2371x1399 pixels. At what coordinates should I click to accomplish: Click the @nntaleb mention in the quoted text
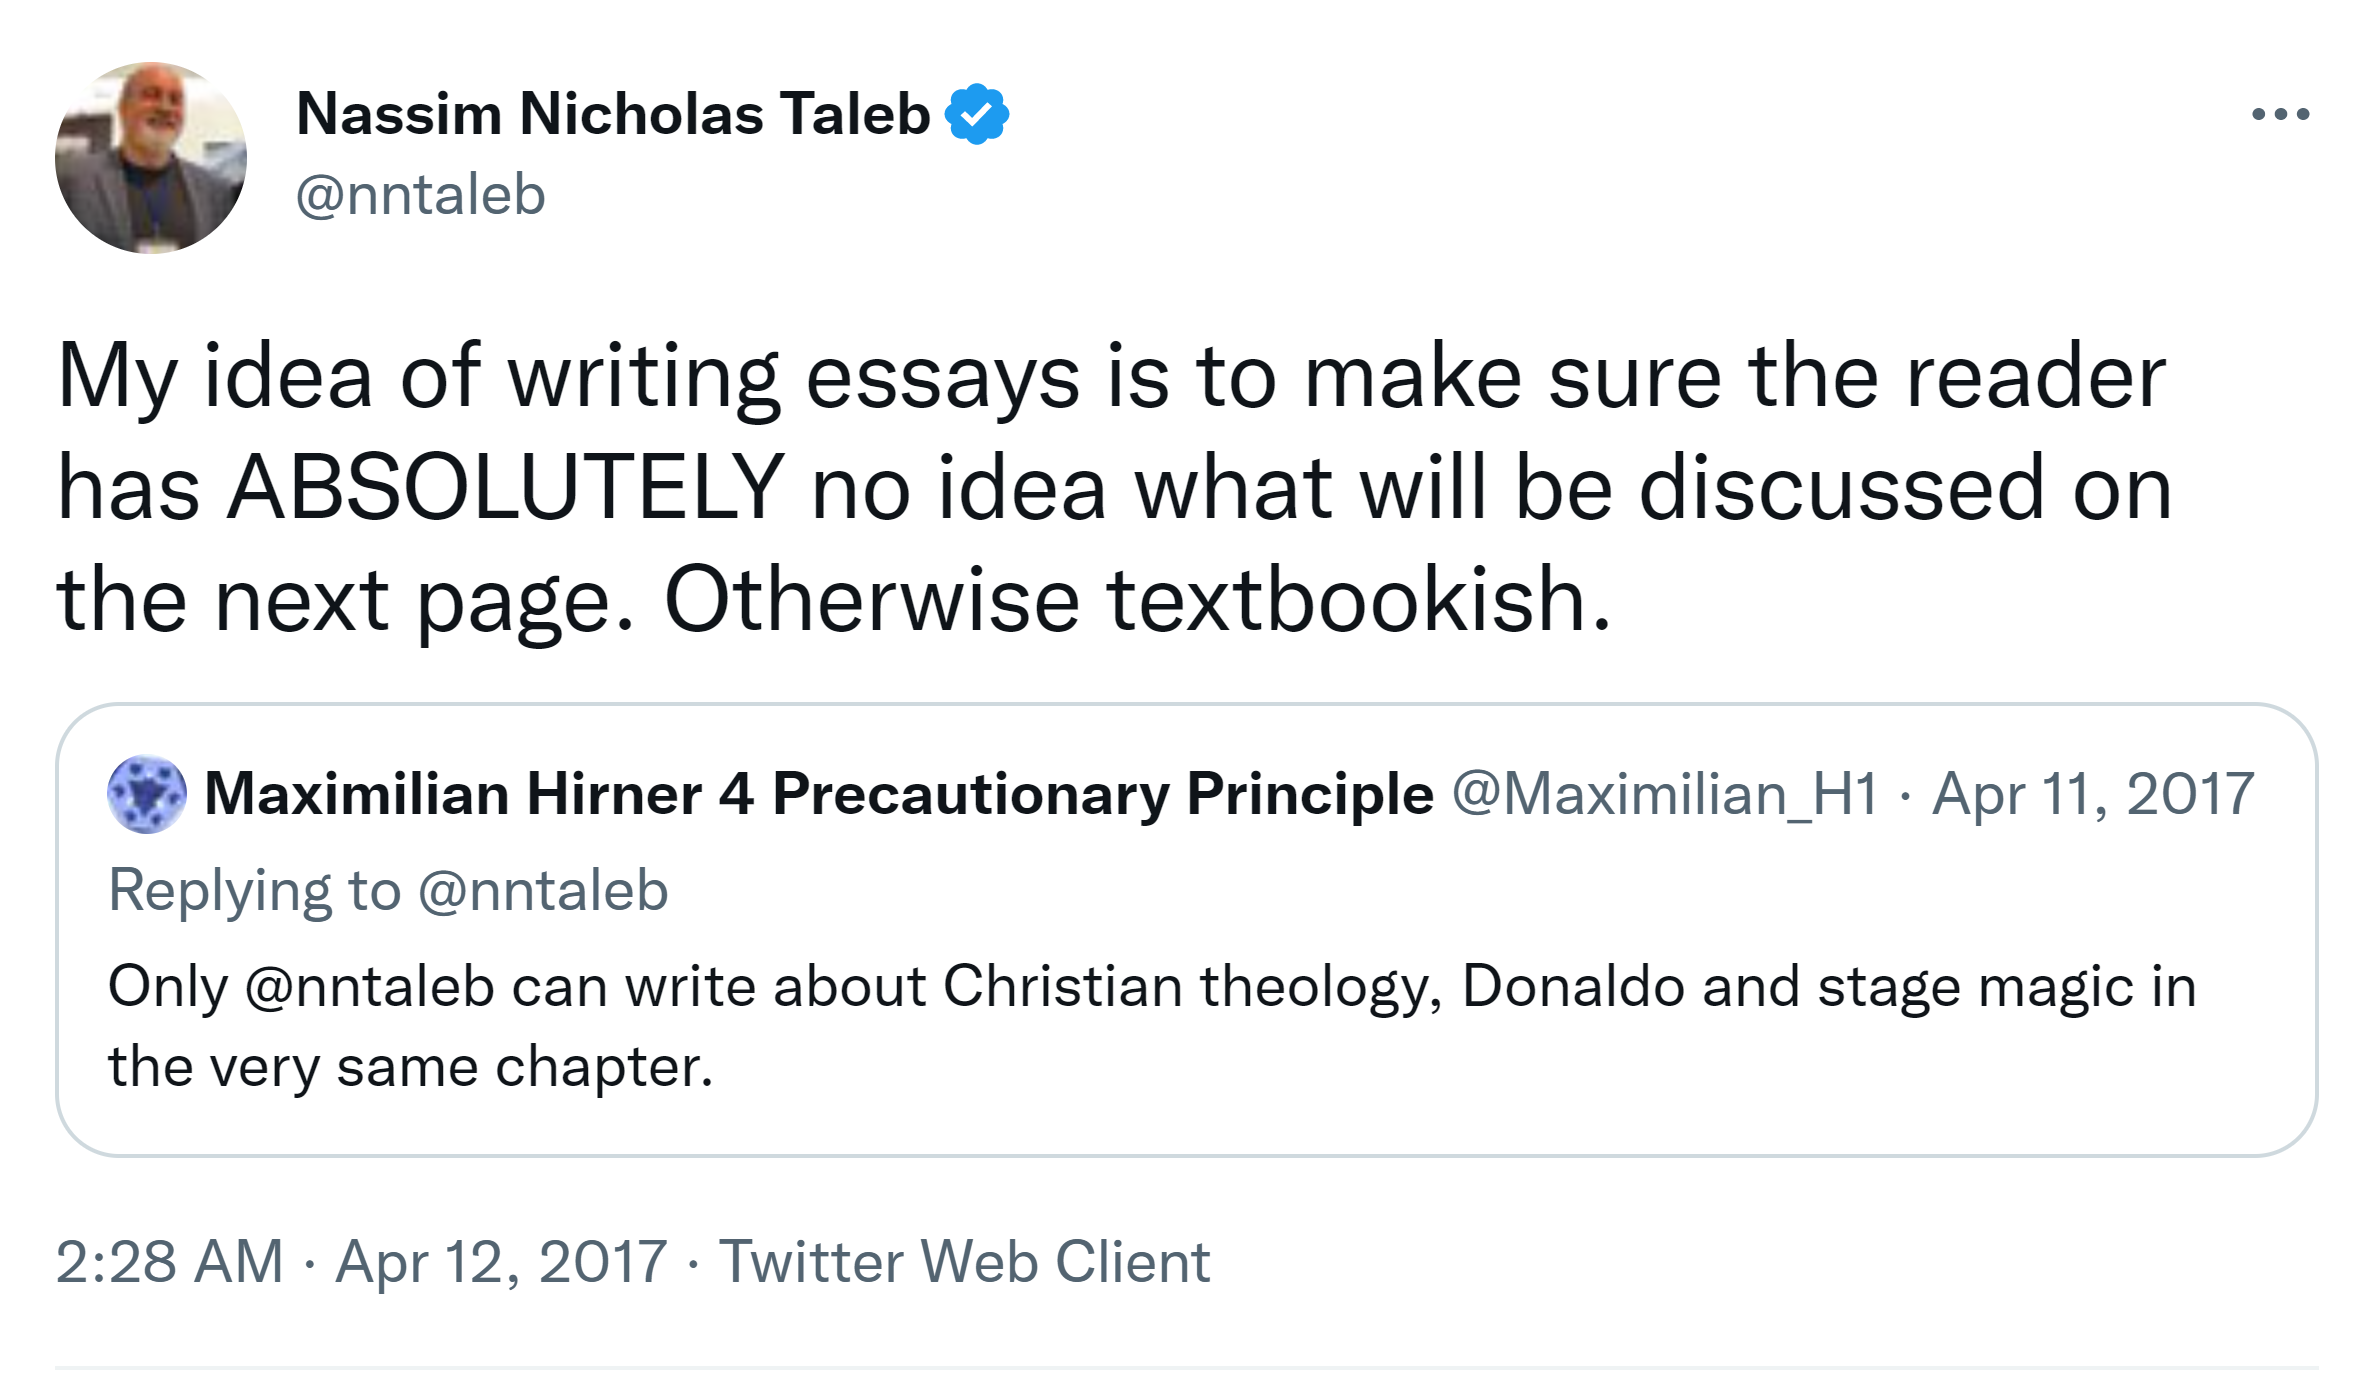pyautogui.click(x=369, y=987)
